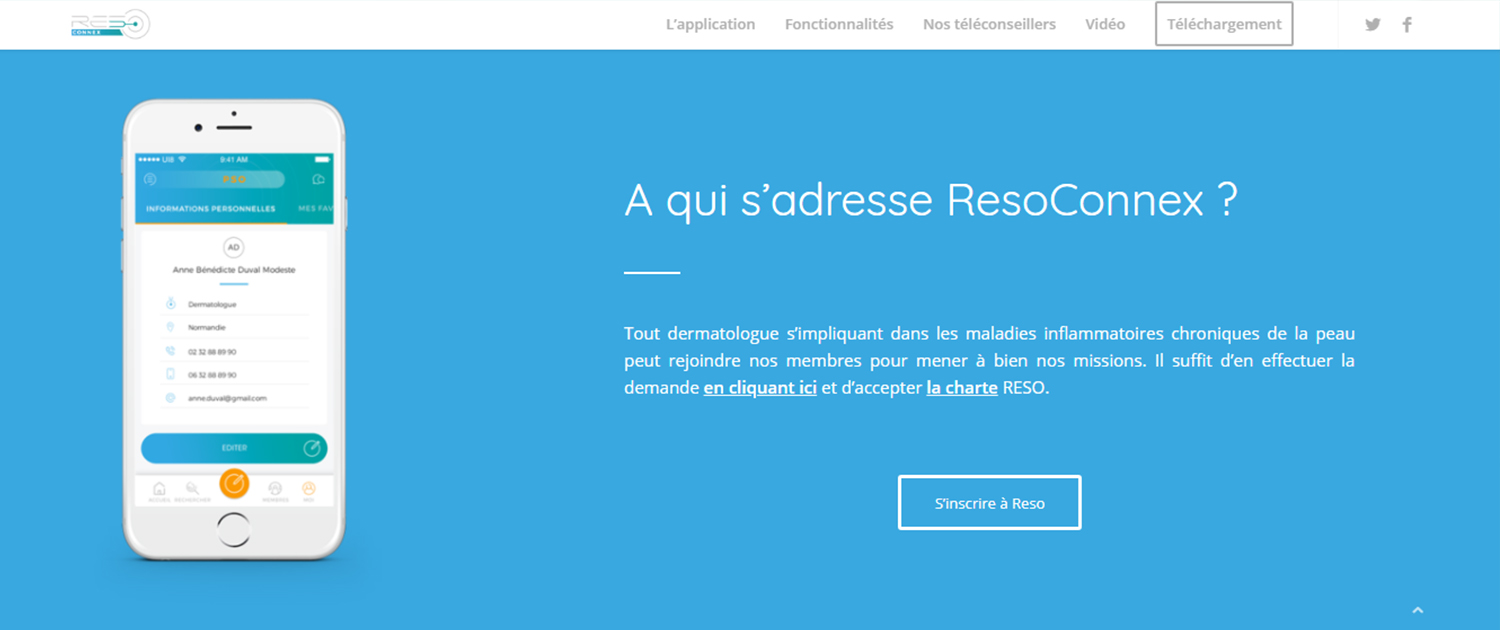The image size is (1500, 630).
Task: Click the Dermatologue row text
Action: [x=212, y=304]
